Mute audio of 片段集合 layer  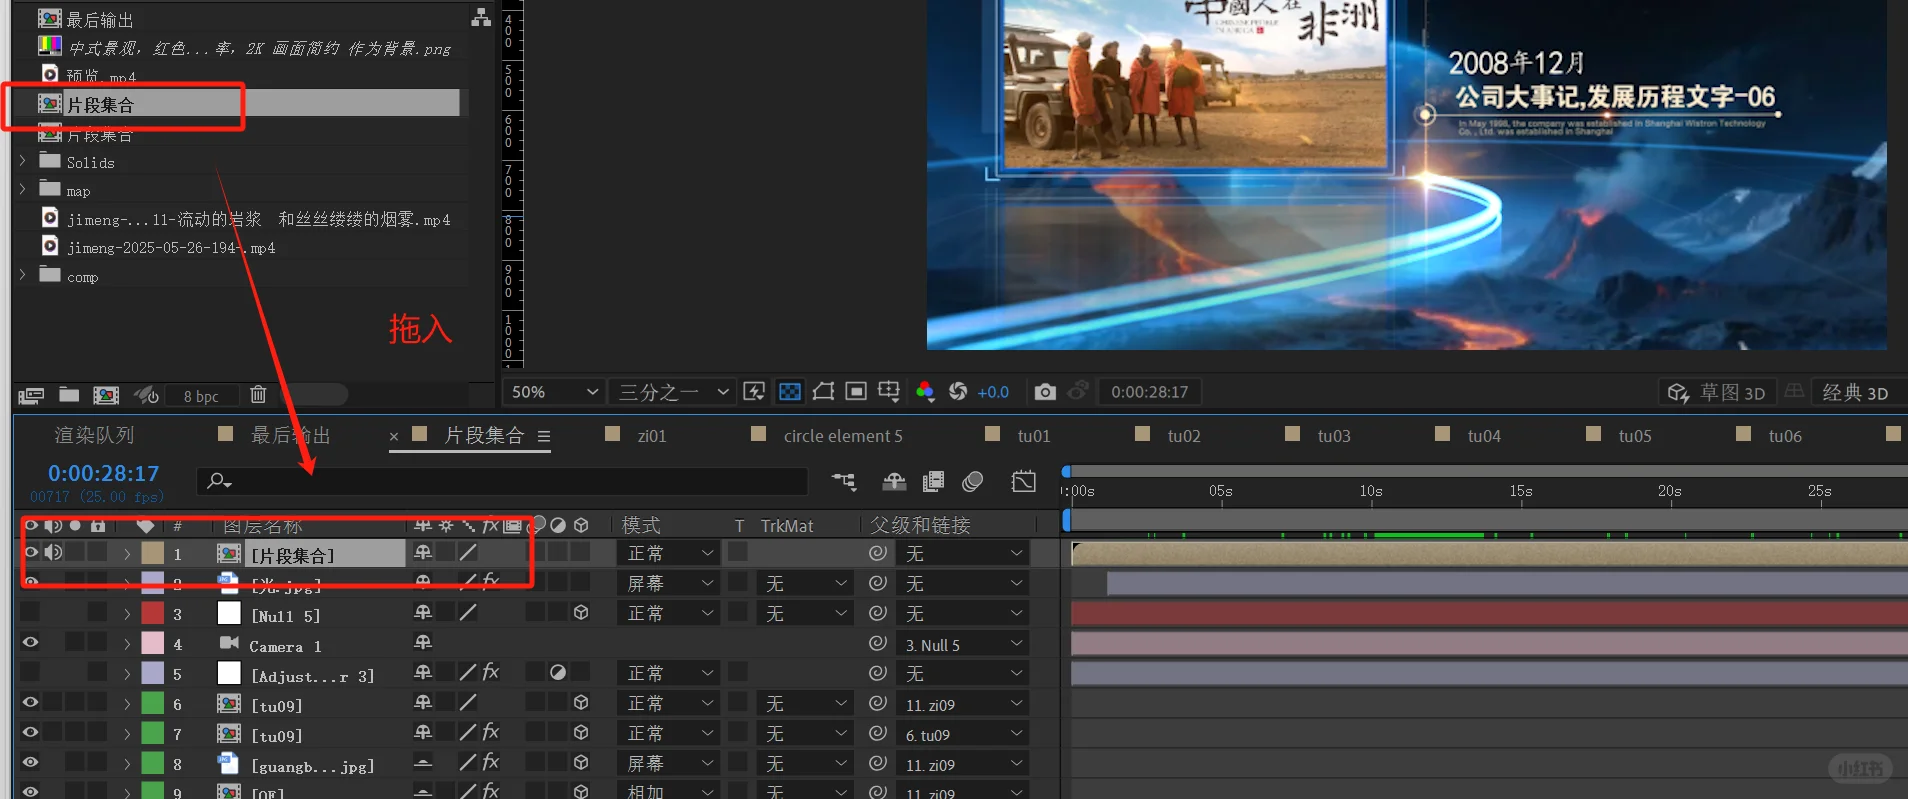coord(53,552)
